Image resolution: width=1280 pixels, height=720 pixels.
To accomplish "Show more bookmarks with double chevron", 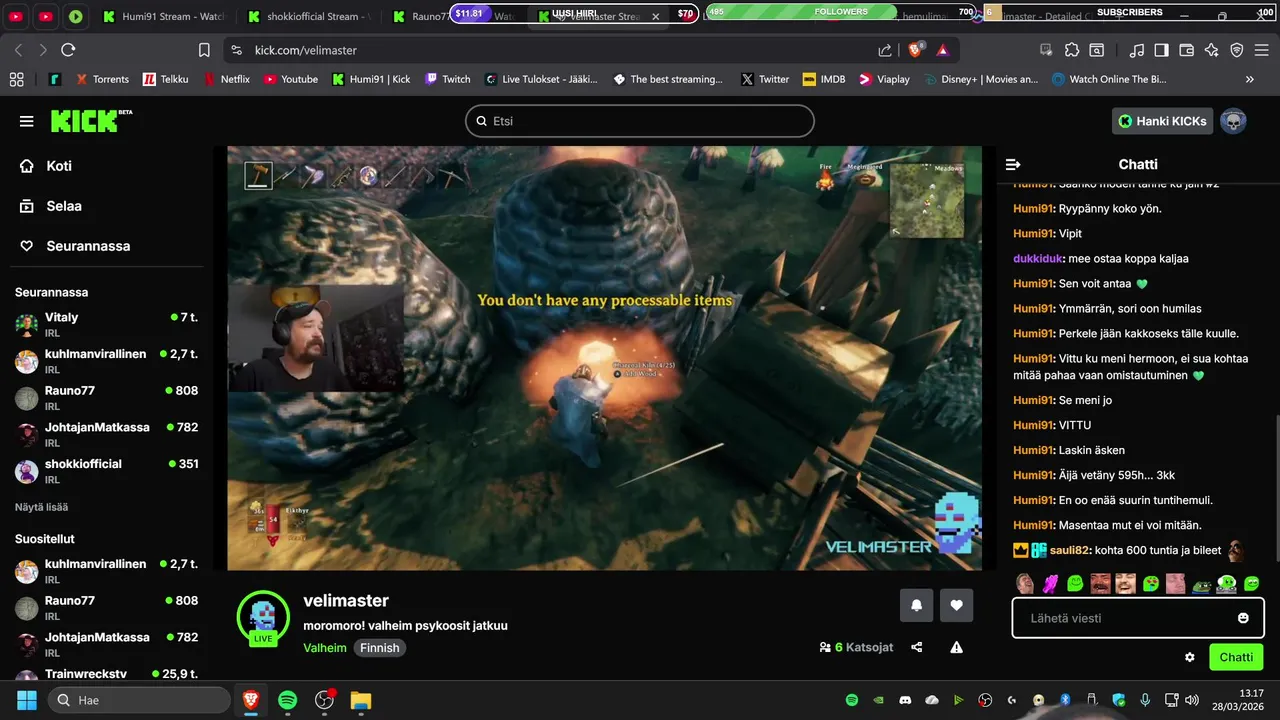I will point(1249,79).
